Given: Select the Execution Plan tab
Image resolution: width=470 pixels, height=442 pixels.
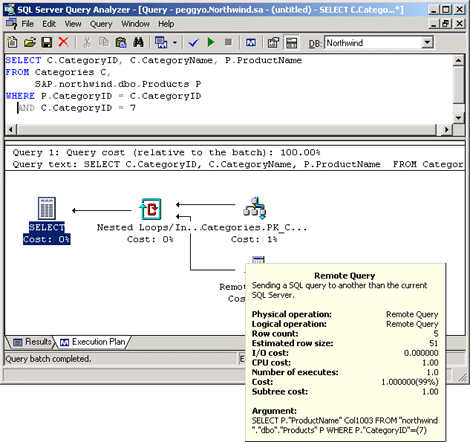Looking at the screenshot, I should [93, 342].
